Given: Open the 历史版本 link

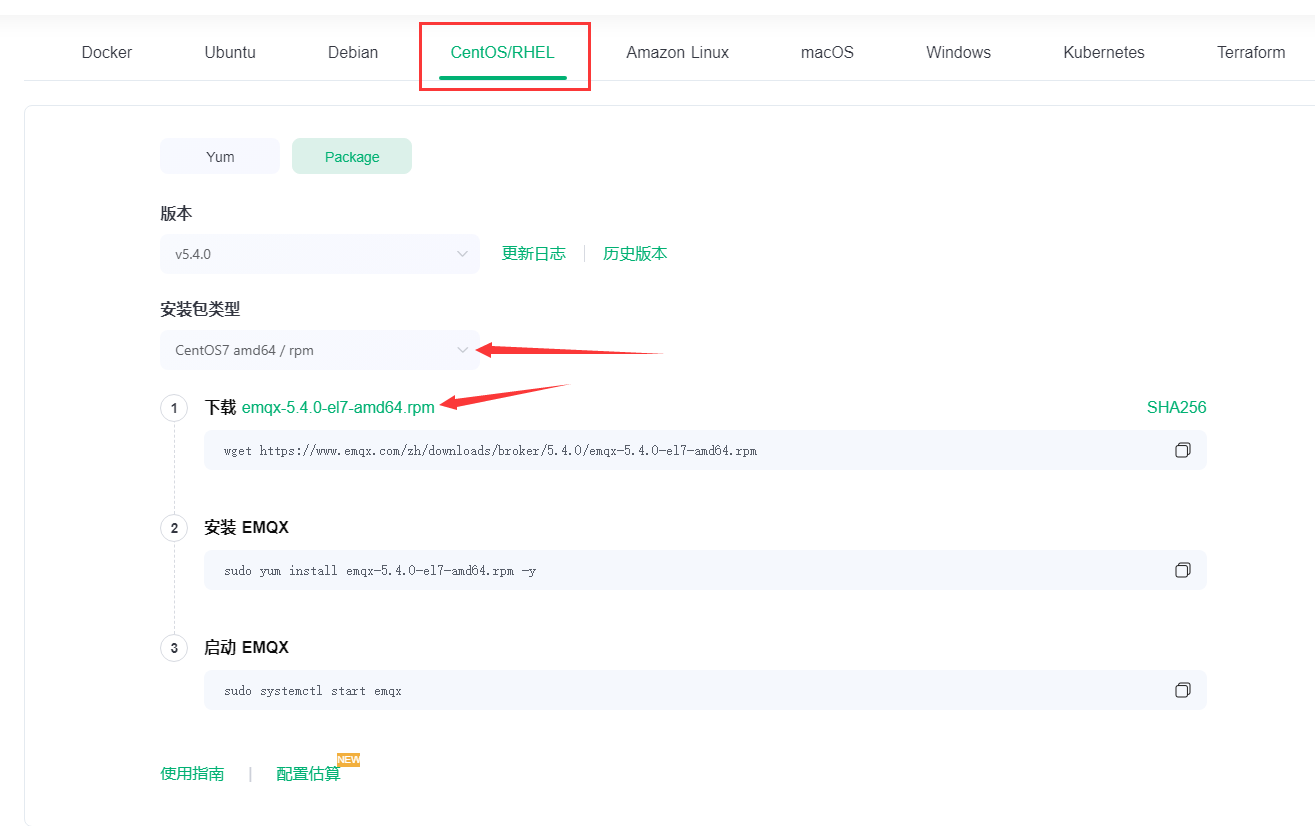Looking at the screenshot, I should tap(635, 254).
